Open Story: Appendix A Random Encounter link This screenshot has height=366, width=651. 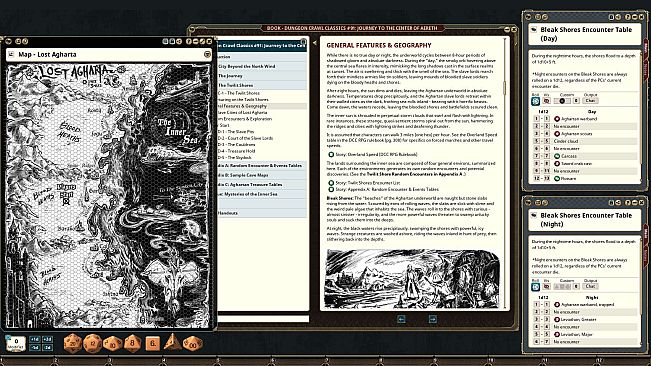click(x=383, y=189)
